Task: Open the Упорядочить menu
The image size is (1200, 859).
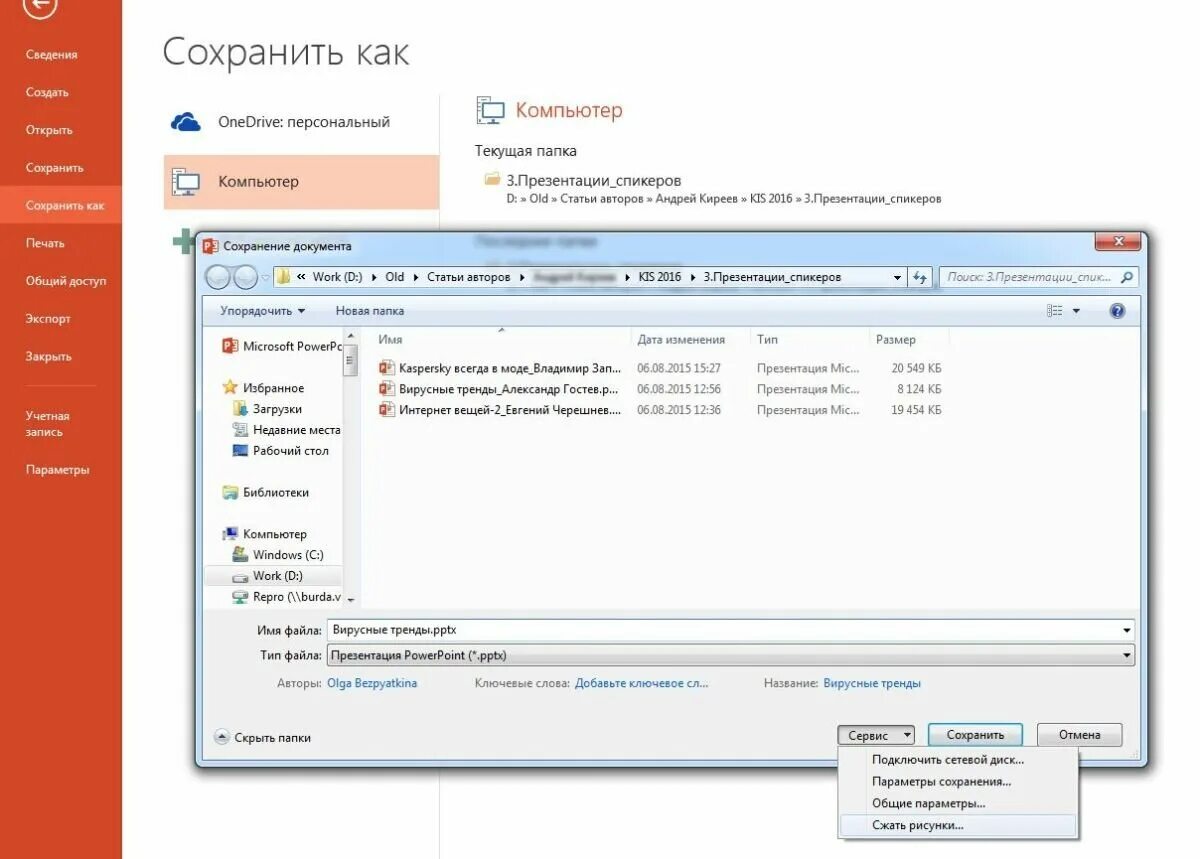Action: click(x=263, y=311)
